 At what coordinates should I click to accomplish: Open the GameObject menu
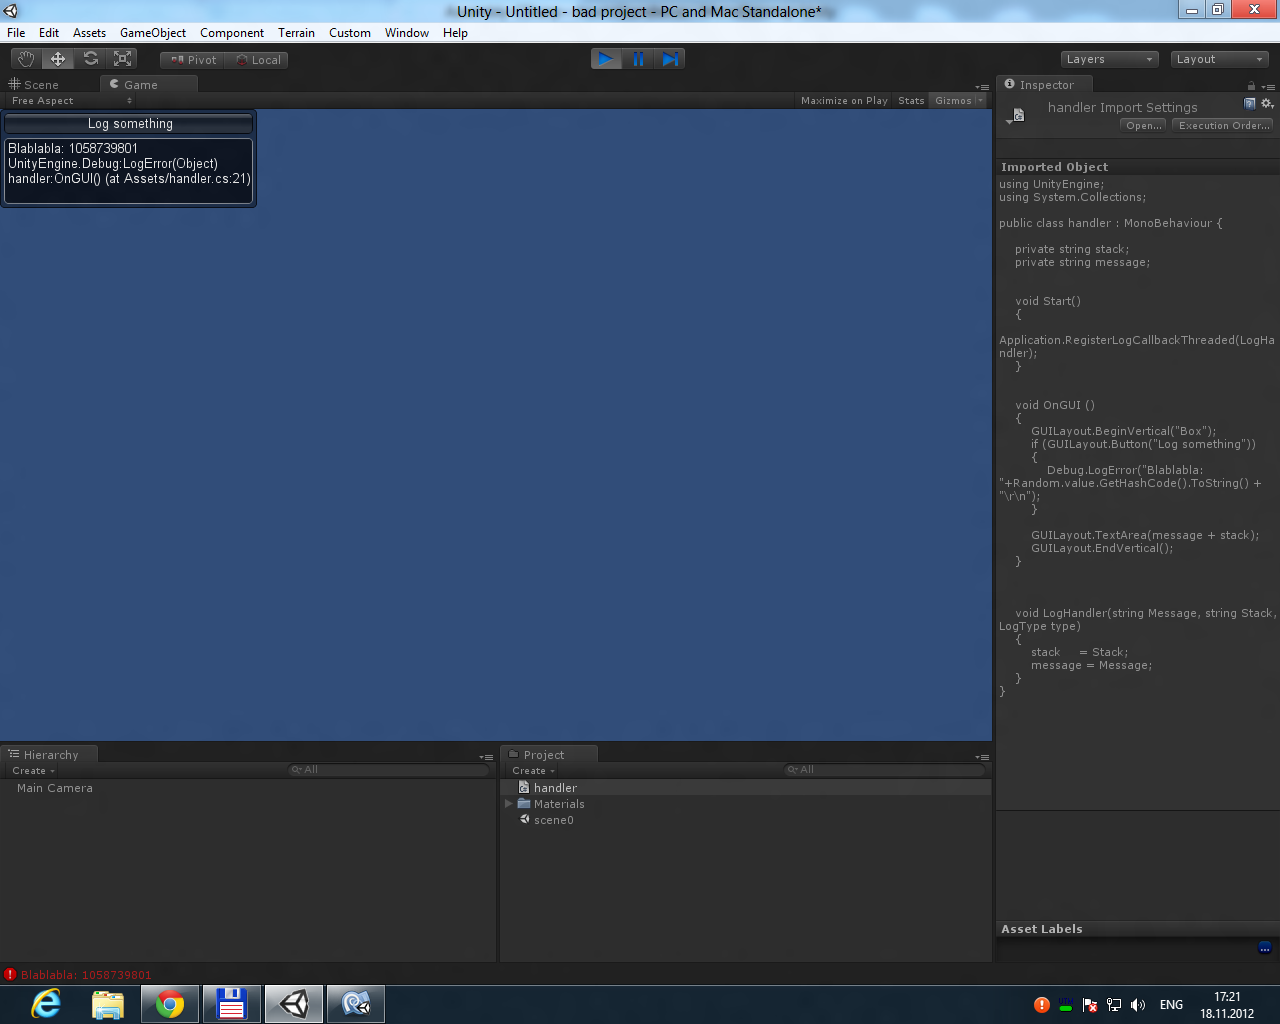[153, 33]
